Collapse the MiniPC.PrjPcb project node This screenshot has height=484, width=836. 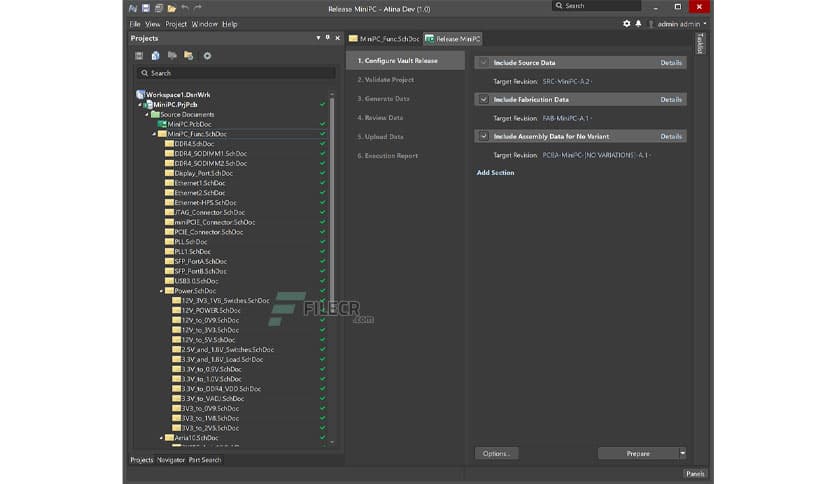click(140, 104)
